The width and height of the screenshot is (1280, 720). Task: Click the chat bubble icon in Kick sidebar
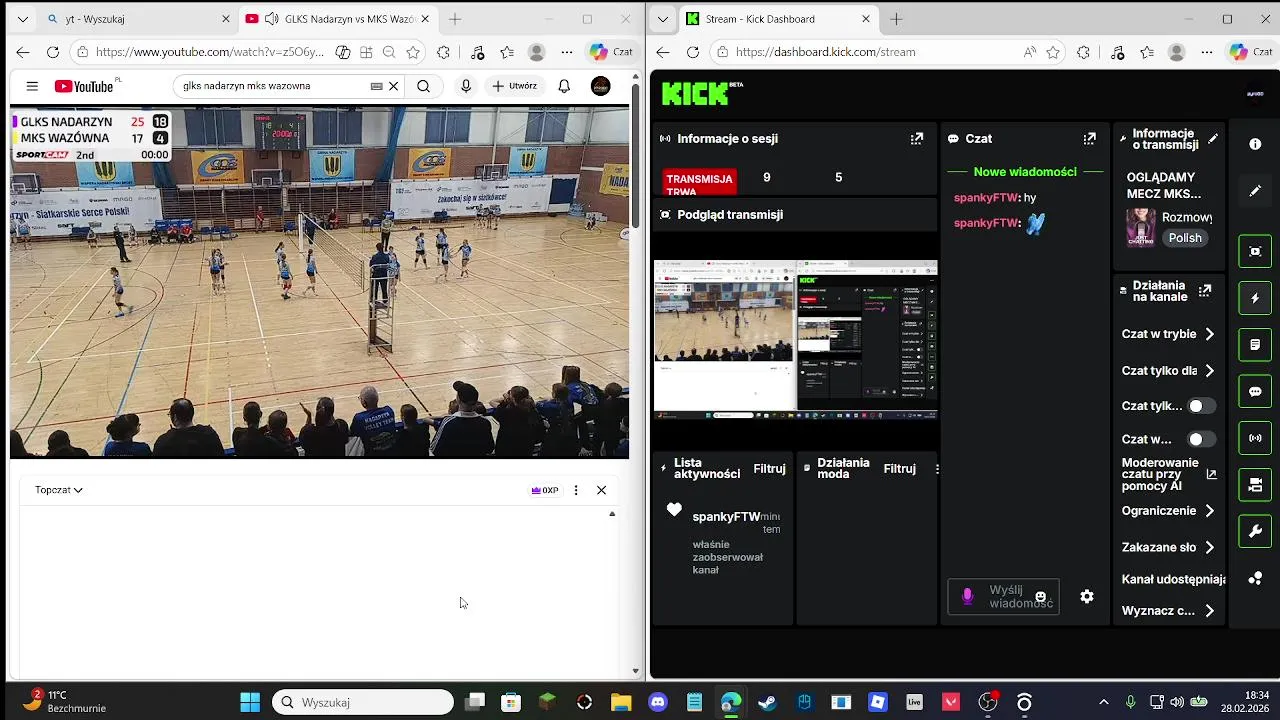(x=1255, y=392)
